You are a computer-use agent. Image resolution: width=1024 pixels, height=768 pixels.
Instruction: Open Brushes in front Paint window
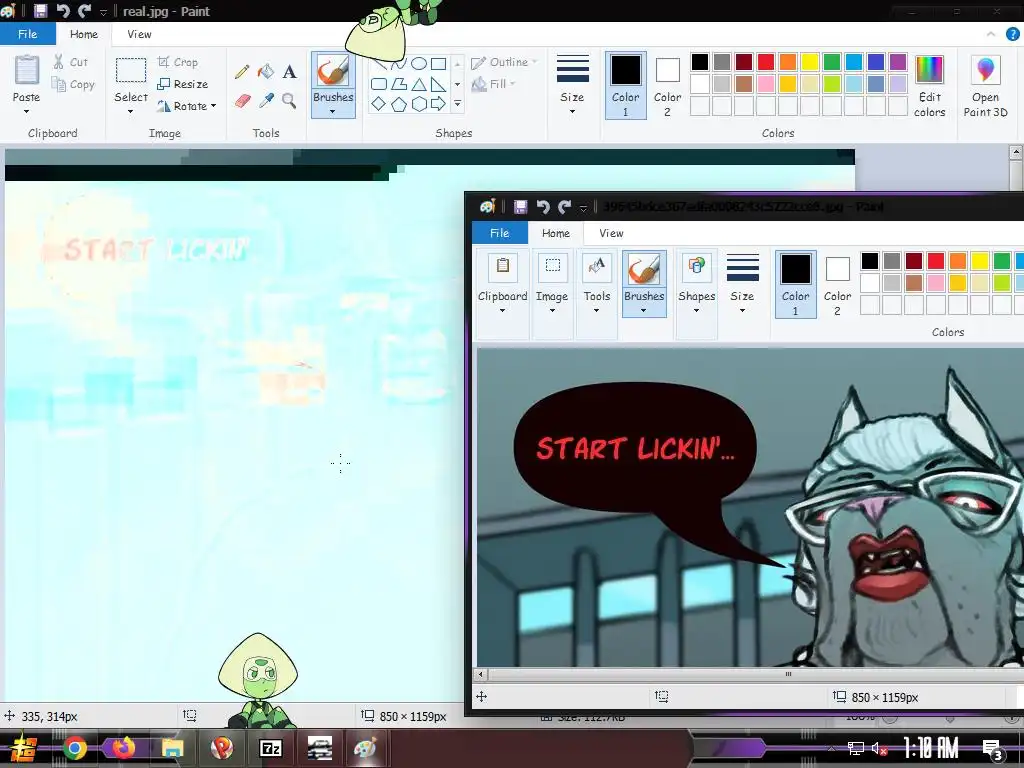[644, 283]
